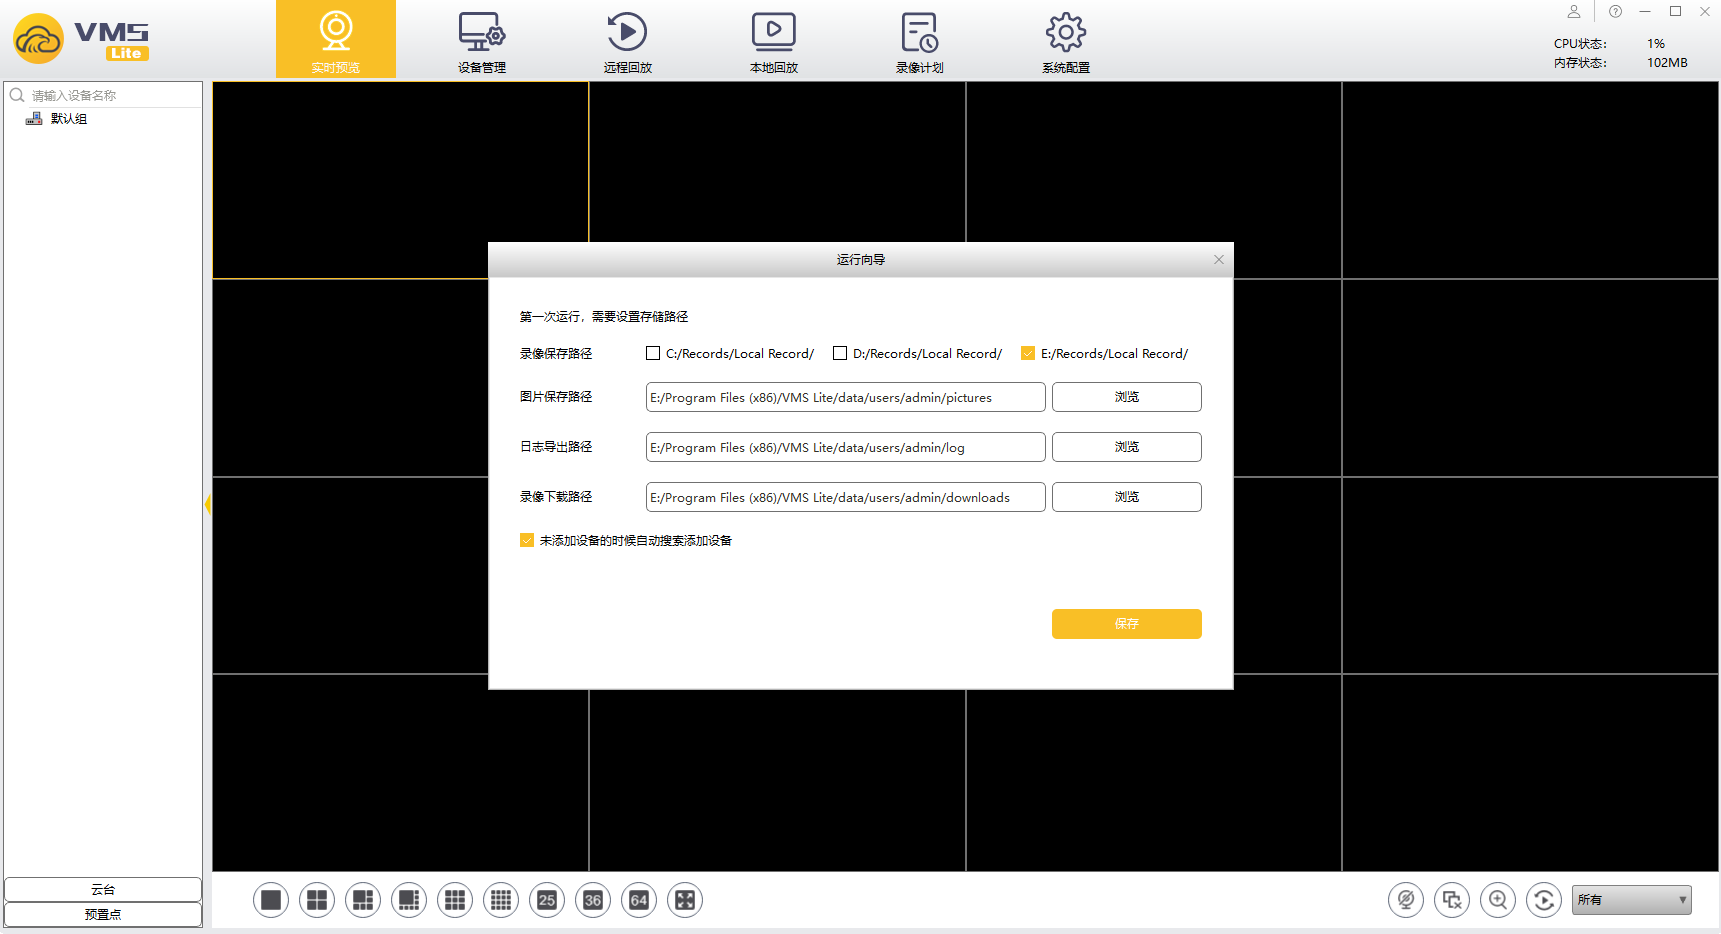Screen dimensions: 1721x934
Task: Click the recording download path field
Action: [x=846, y=497]
